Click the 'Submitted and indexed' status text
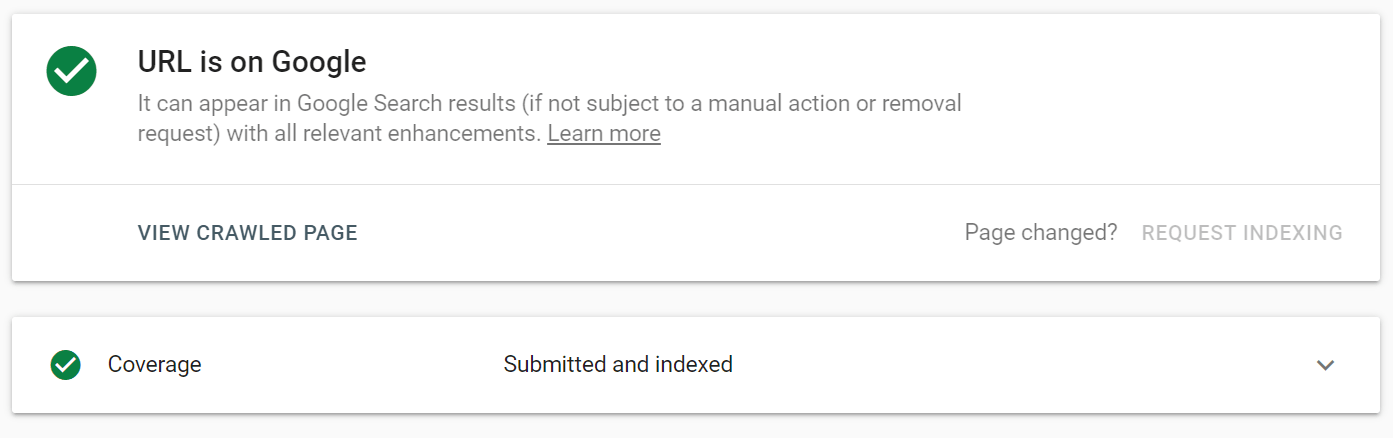The height and width of the screenshot is (438, 1393). coord(618,365)
